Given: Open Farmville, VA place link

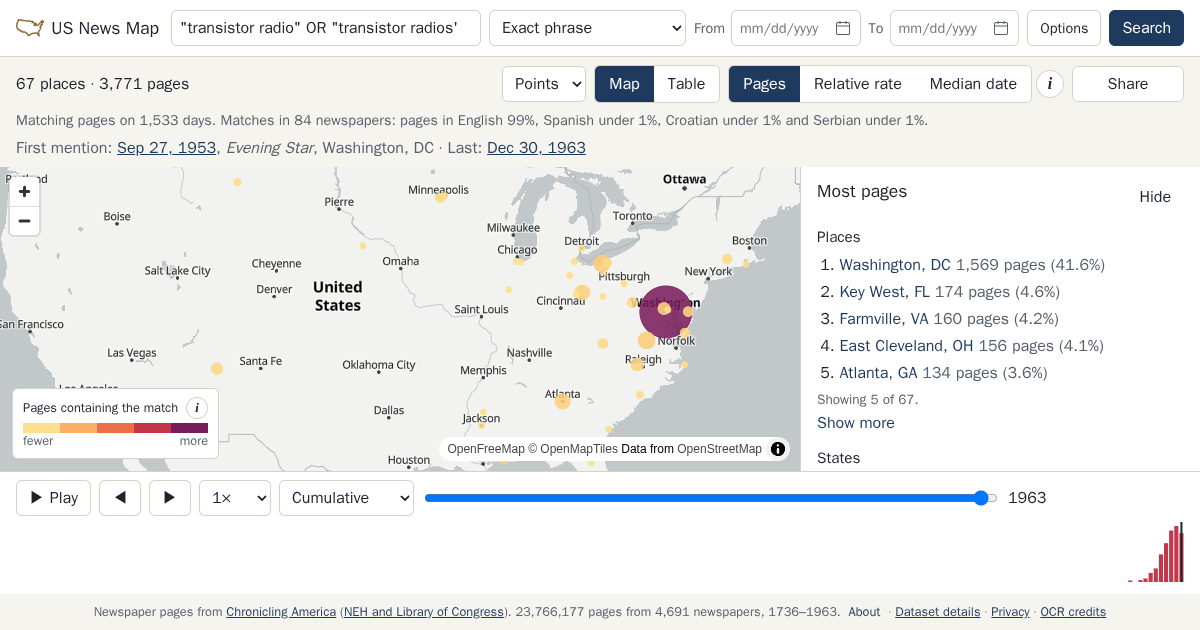Looking at the screenshot, I should click(884, 319).
